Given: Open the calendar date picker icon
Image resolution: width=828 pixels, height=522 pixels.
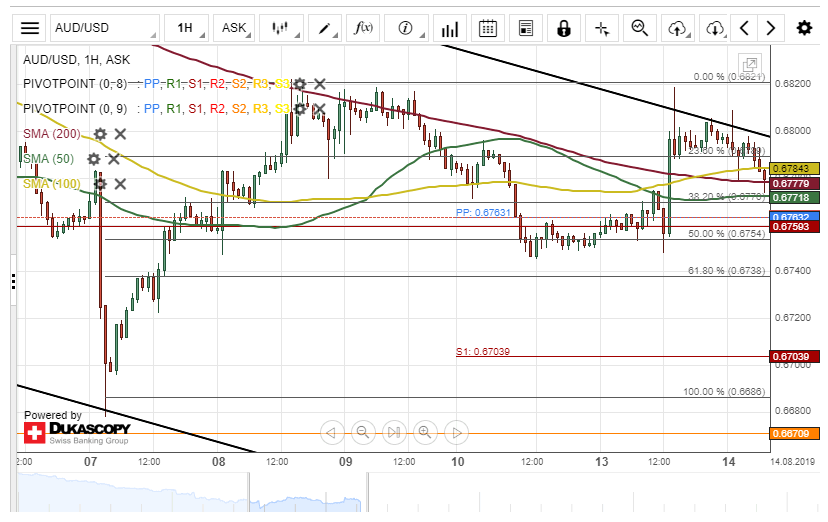Looking at the screenshot, I should [x=487, y=28].
